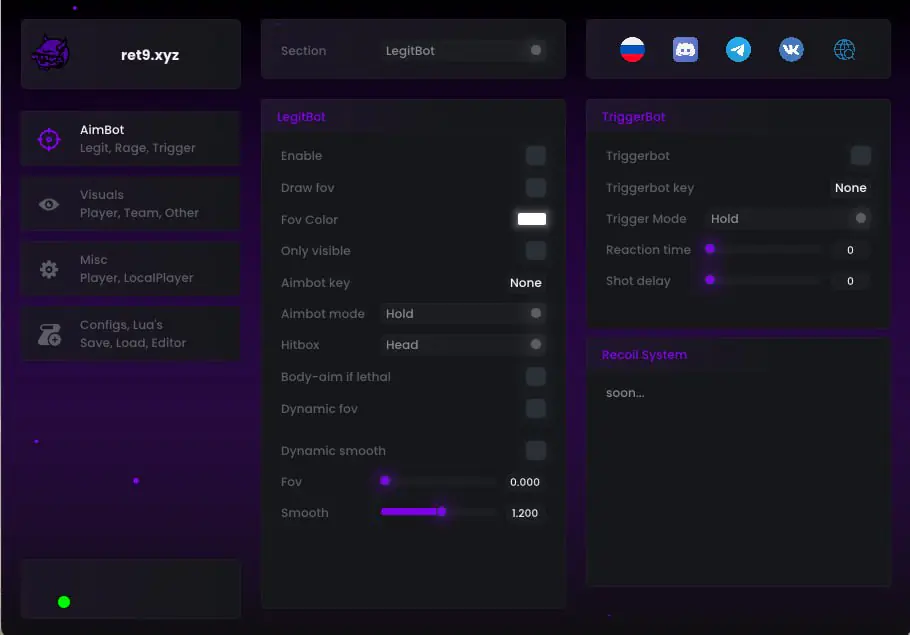The width and height of the screenshot is (910, 635).
Task: Click the globe website icon
Action: [x=844, y=50]
